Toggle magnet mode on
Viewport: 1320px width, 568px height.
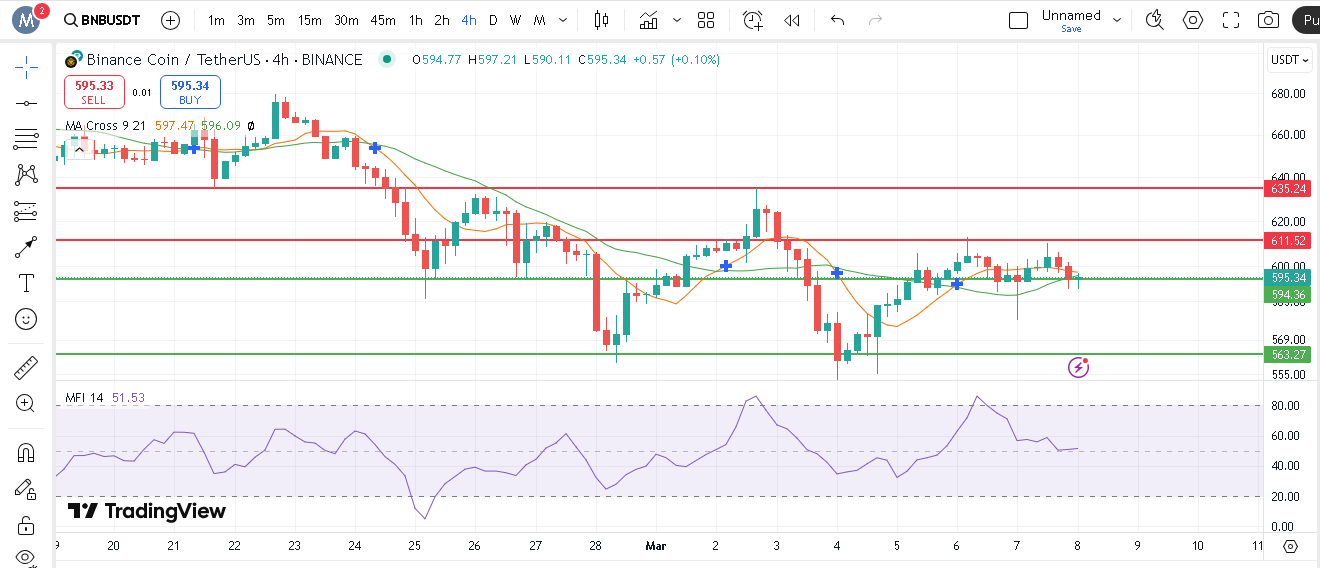26,452
